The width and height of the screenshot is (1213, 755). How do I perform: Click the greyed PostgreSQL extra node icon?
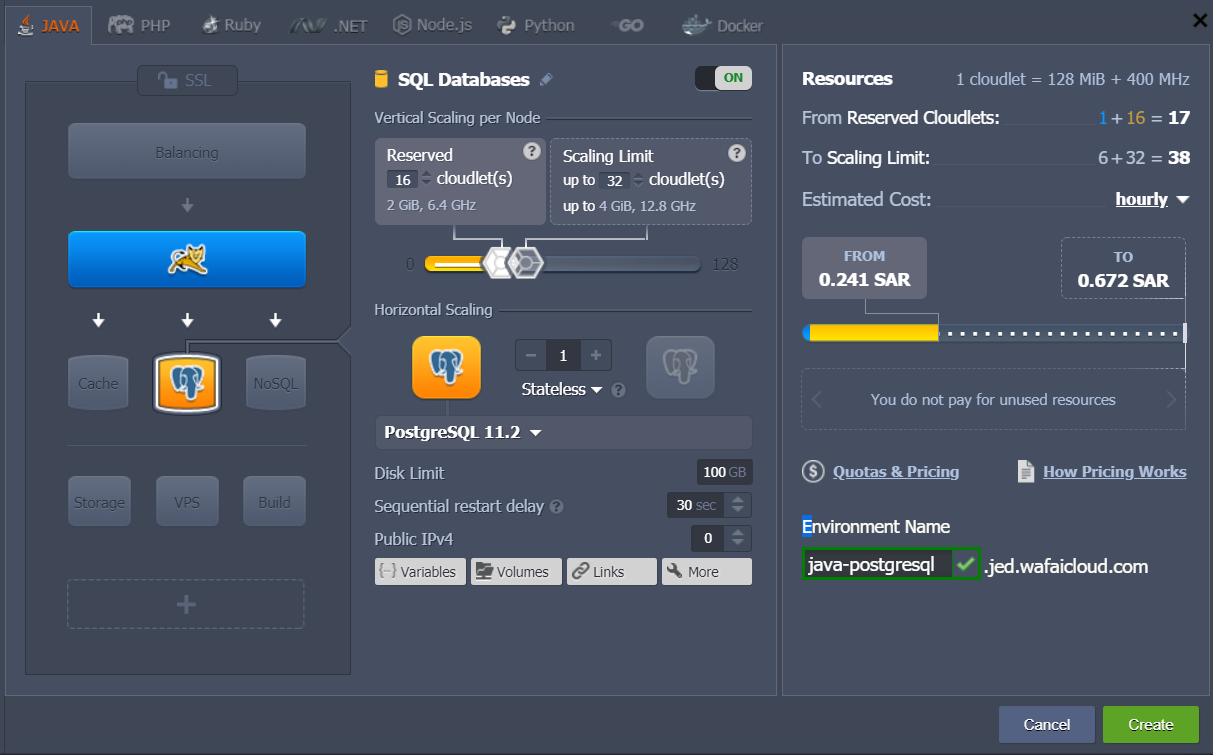point(680,367)
